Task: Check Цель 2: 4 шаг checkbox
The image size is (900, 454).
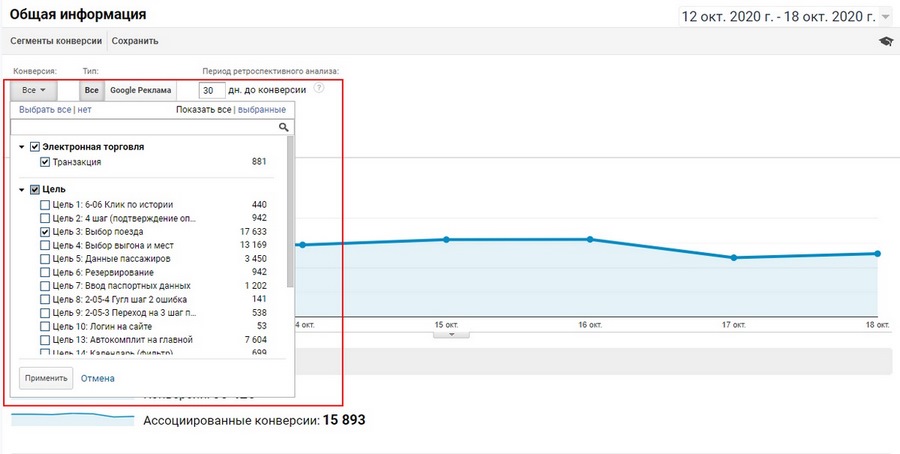Action: click(x=45, y=218)
